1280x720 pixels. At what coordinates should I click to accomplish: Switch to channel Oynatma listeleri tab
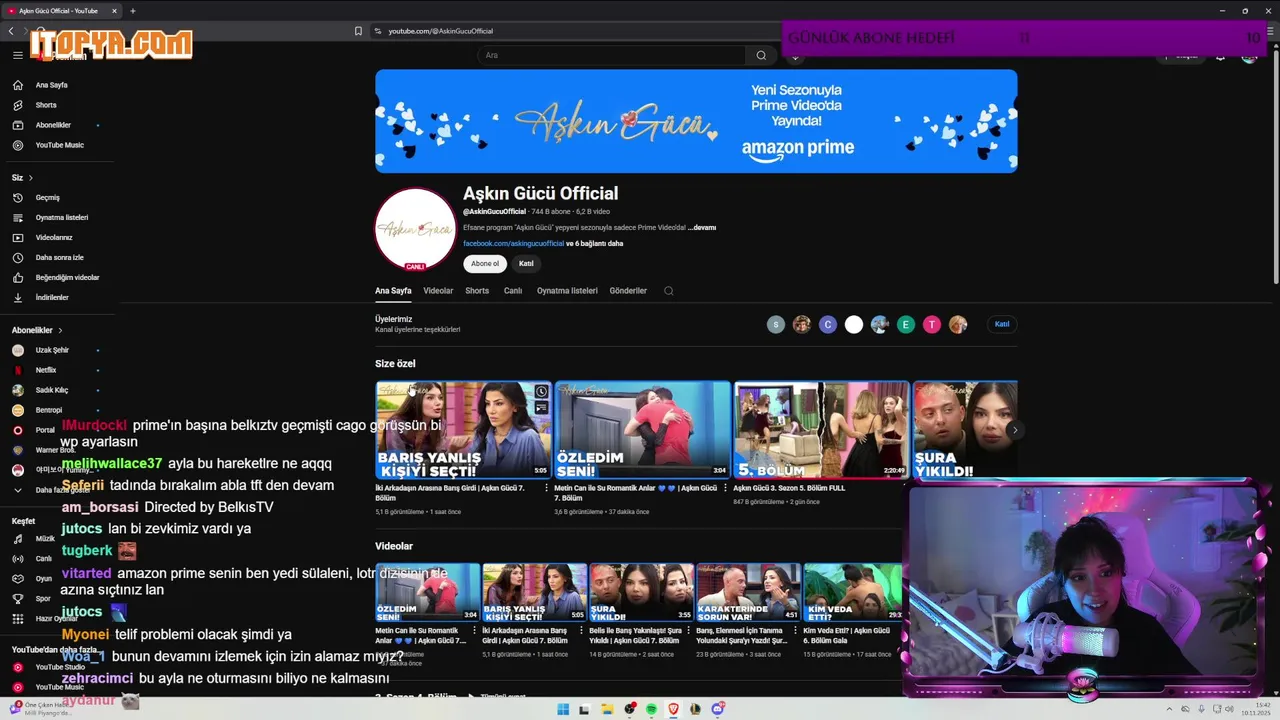(x=567, y=291)
